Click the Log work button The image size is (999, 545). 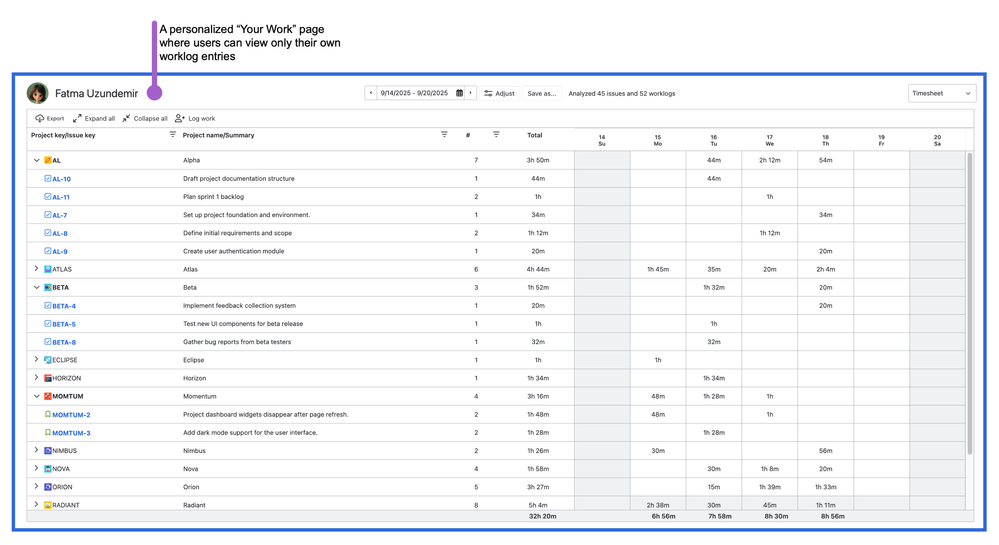pyautogui.click(x=195, y=119)
